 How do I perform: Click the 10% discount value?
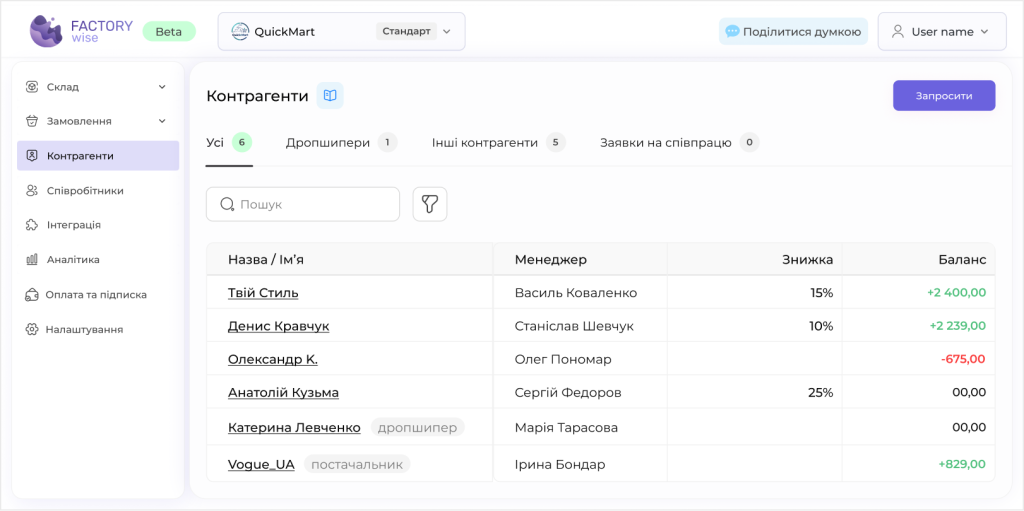click(821, 326)
